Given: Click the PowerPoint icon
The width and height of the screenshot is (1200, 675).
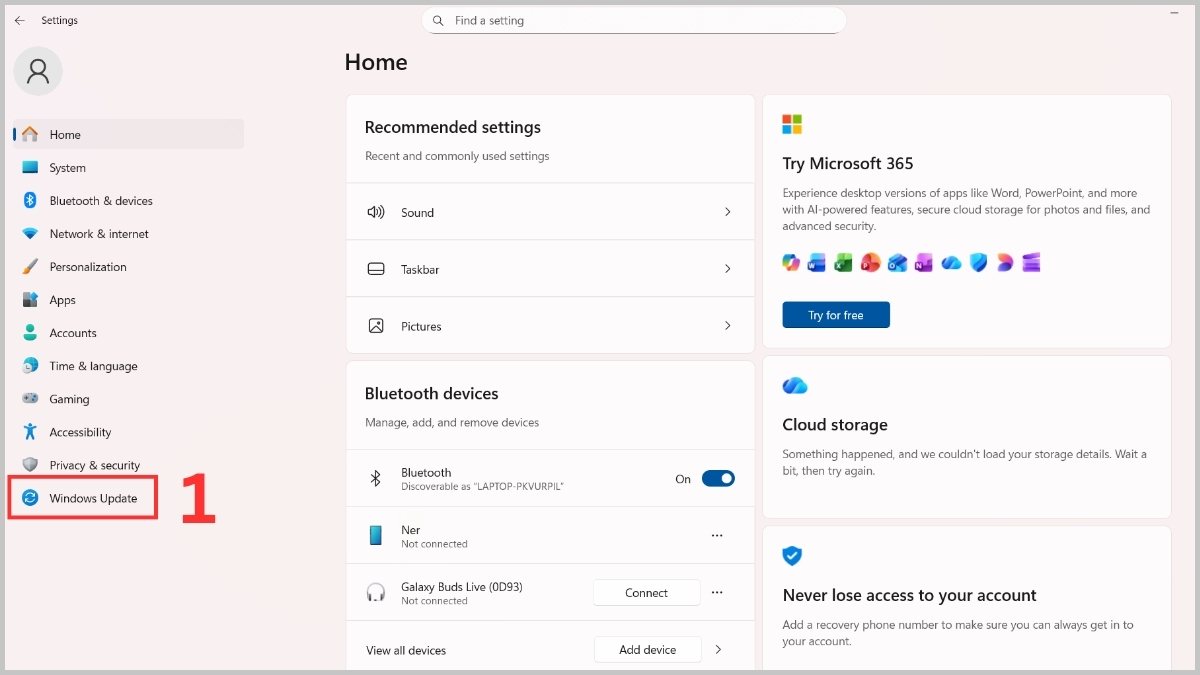Looking at the screenshot, I should [x=870, y=262].
